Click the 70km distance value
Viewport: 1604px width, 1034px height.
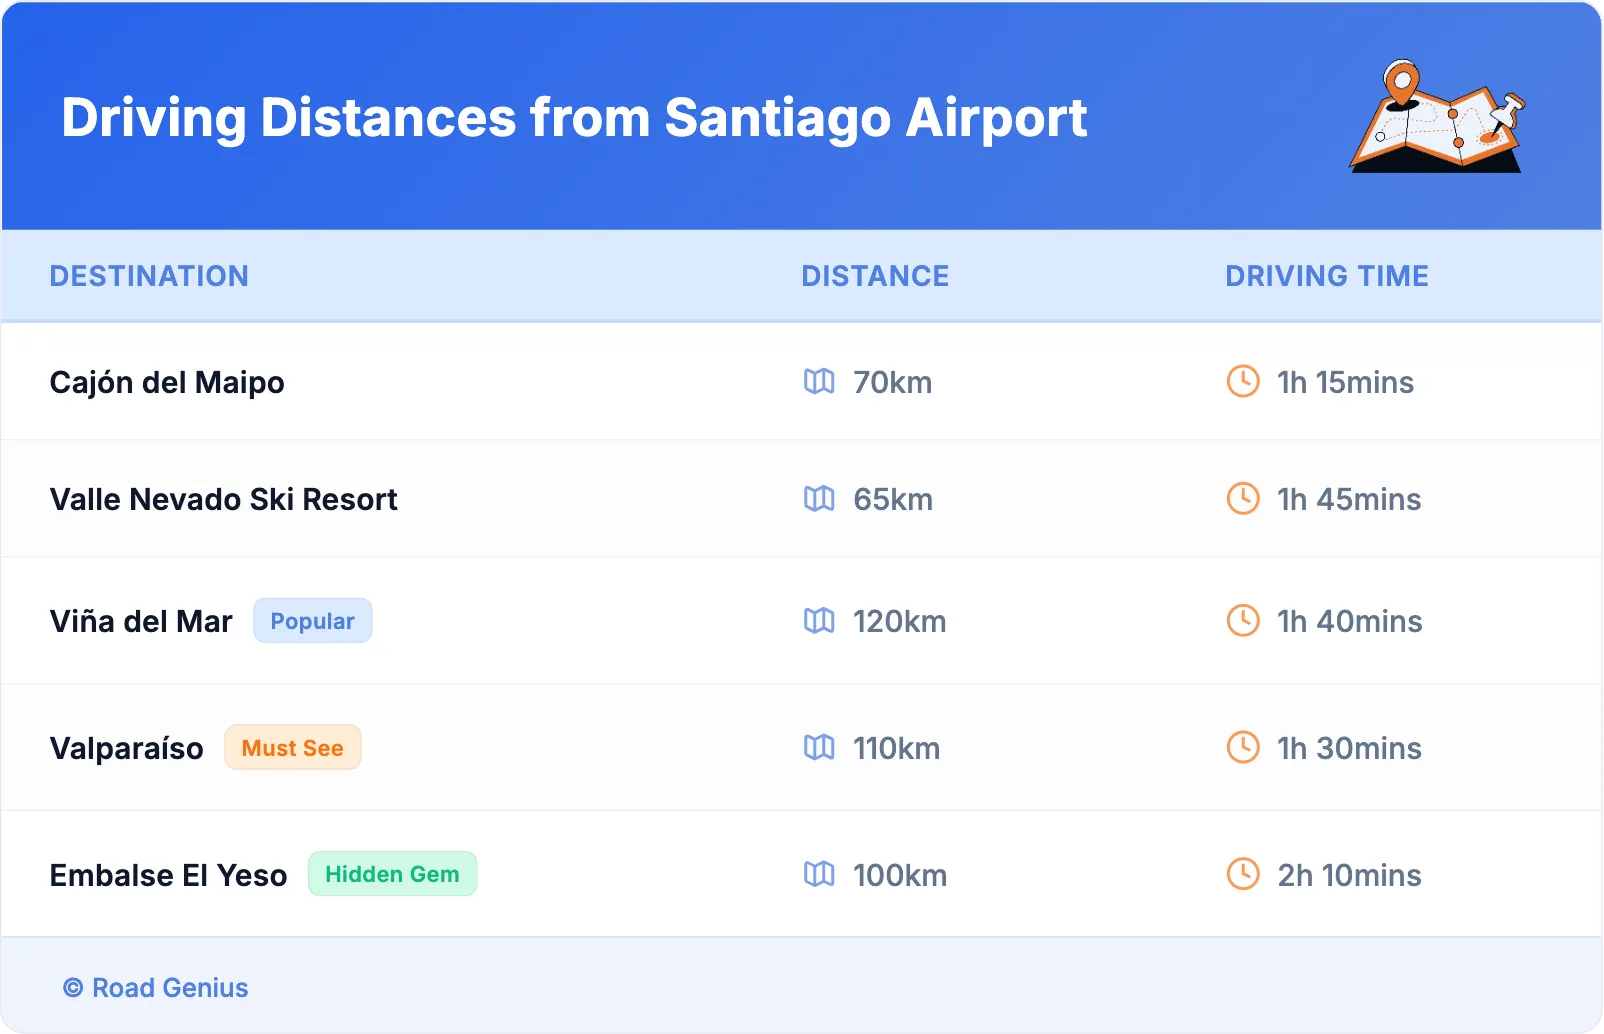(x=892, y=382)
